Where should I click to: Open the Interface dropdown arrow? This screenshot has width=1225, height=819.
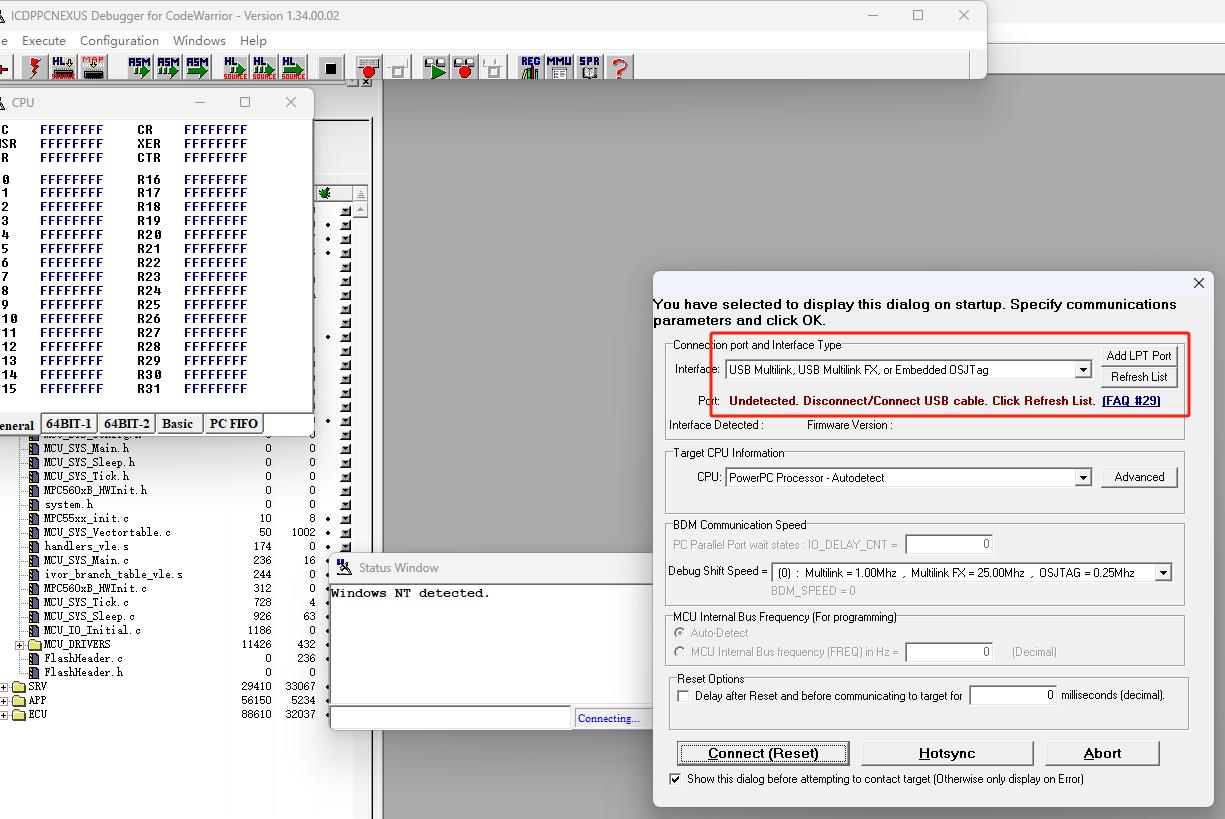[x=1082, y=370]
